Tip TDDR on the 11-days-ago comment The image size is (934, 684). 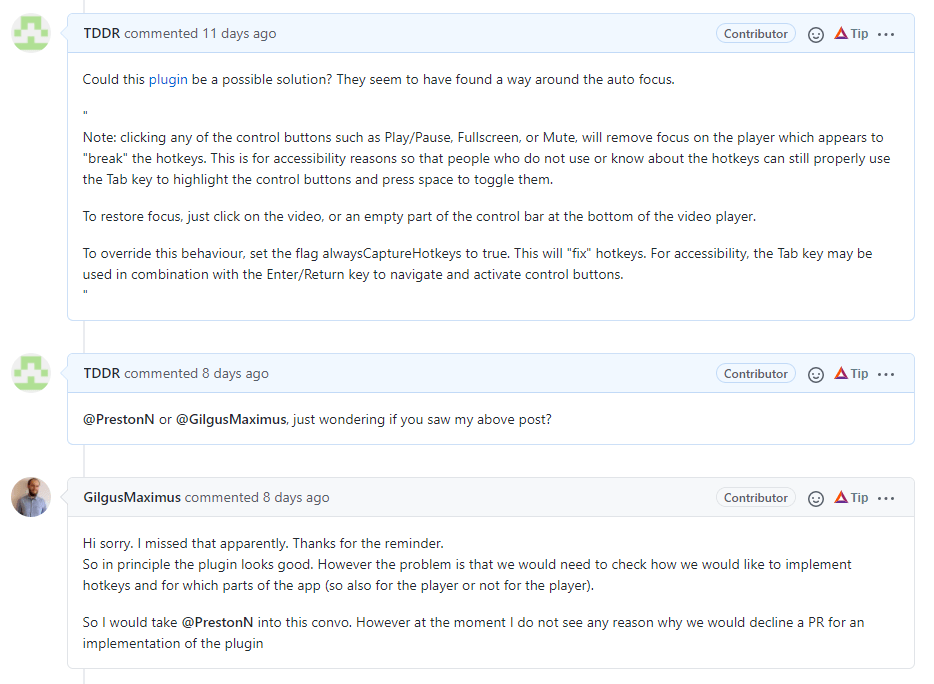point(851,34)
